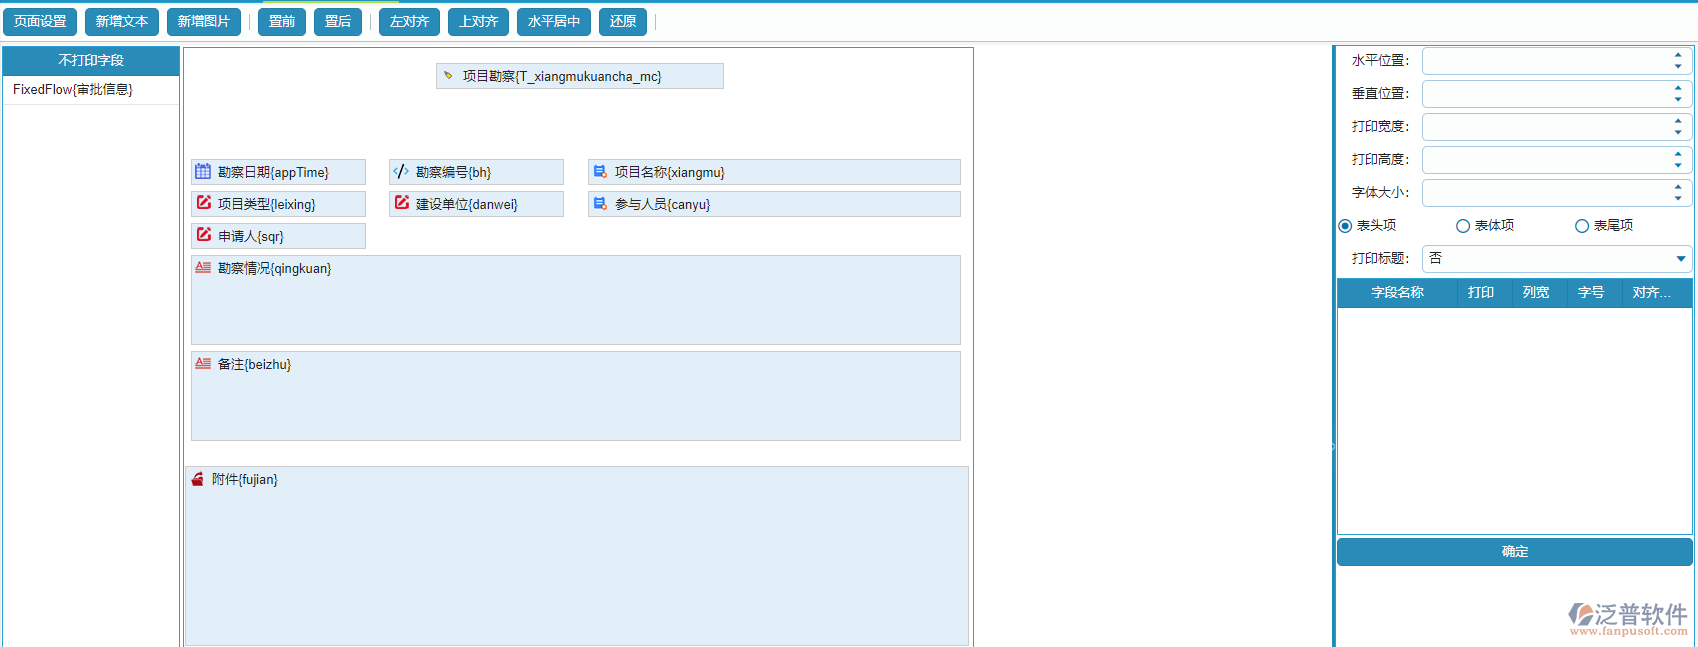This screenshot has height=647, width=1698.
Task: Select the 勘察日期{appTime} field box
Action: [278, 172]
